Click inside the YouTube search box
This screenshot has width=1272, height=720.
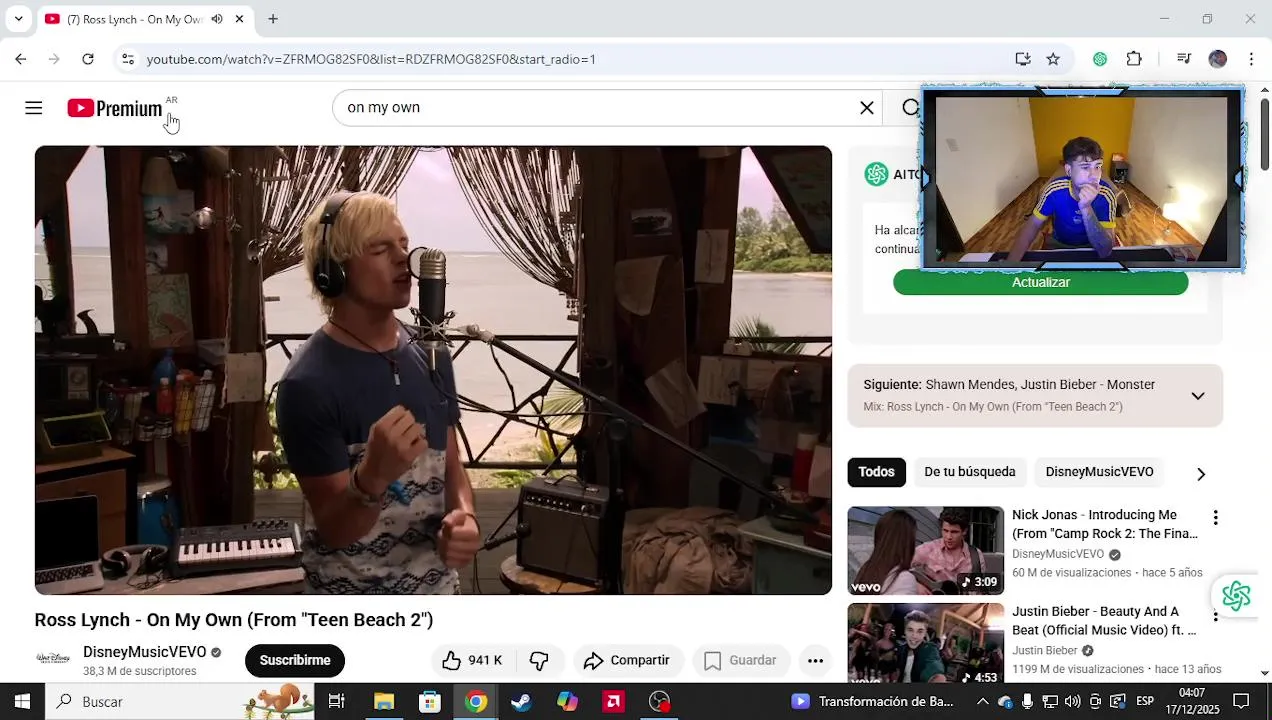pyautogui.click(x=595, y=108)
